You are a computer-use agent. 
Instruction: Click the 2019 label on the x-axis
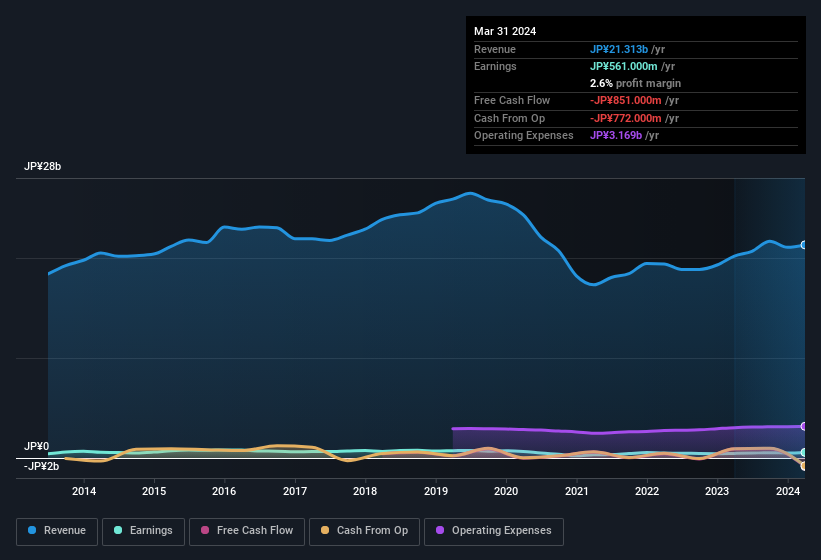[436, 491]
